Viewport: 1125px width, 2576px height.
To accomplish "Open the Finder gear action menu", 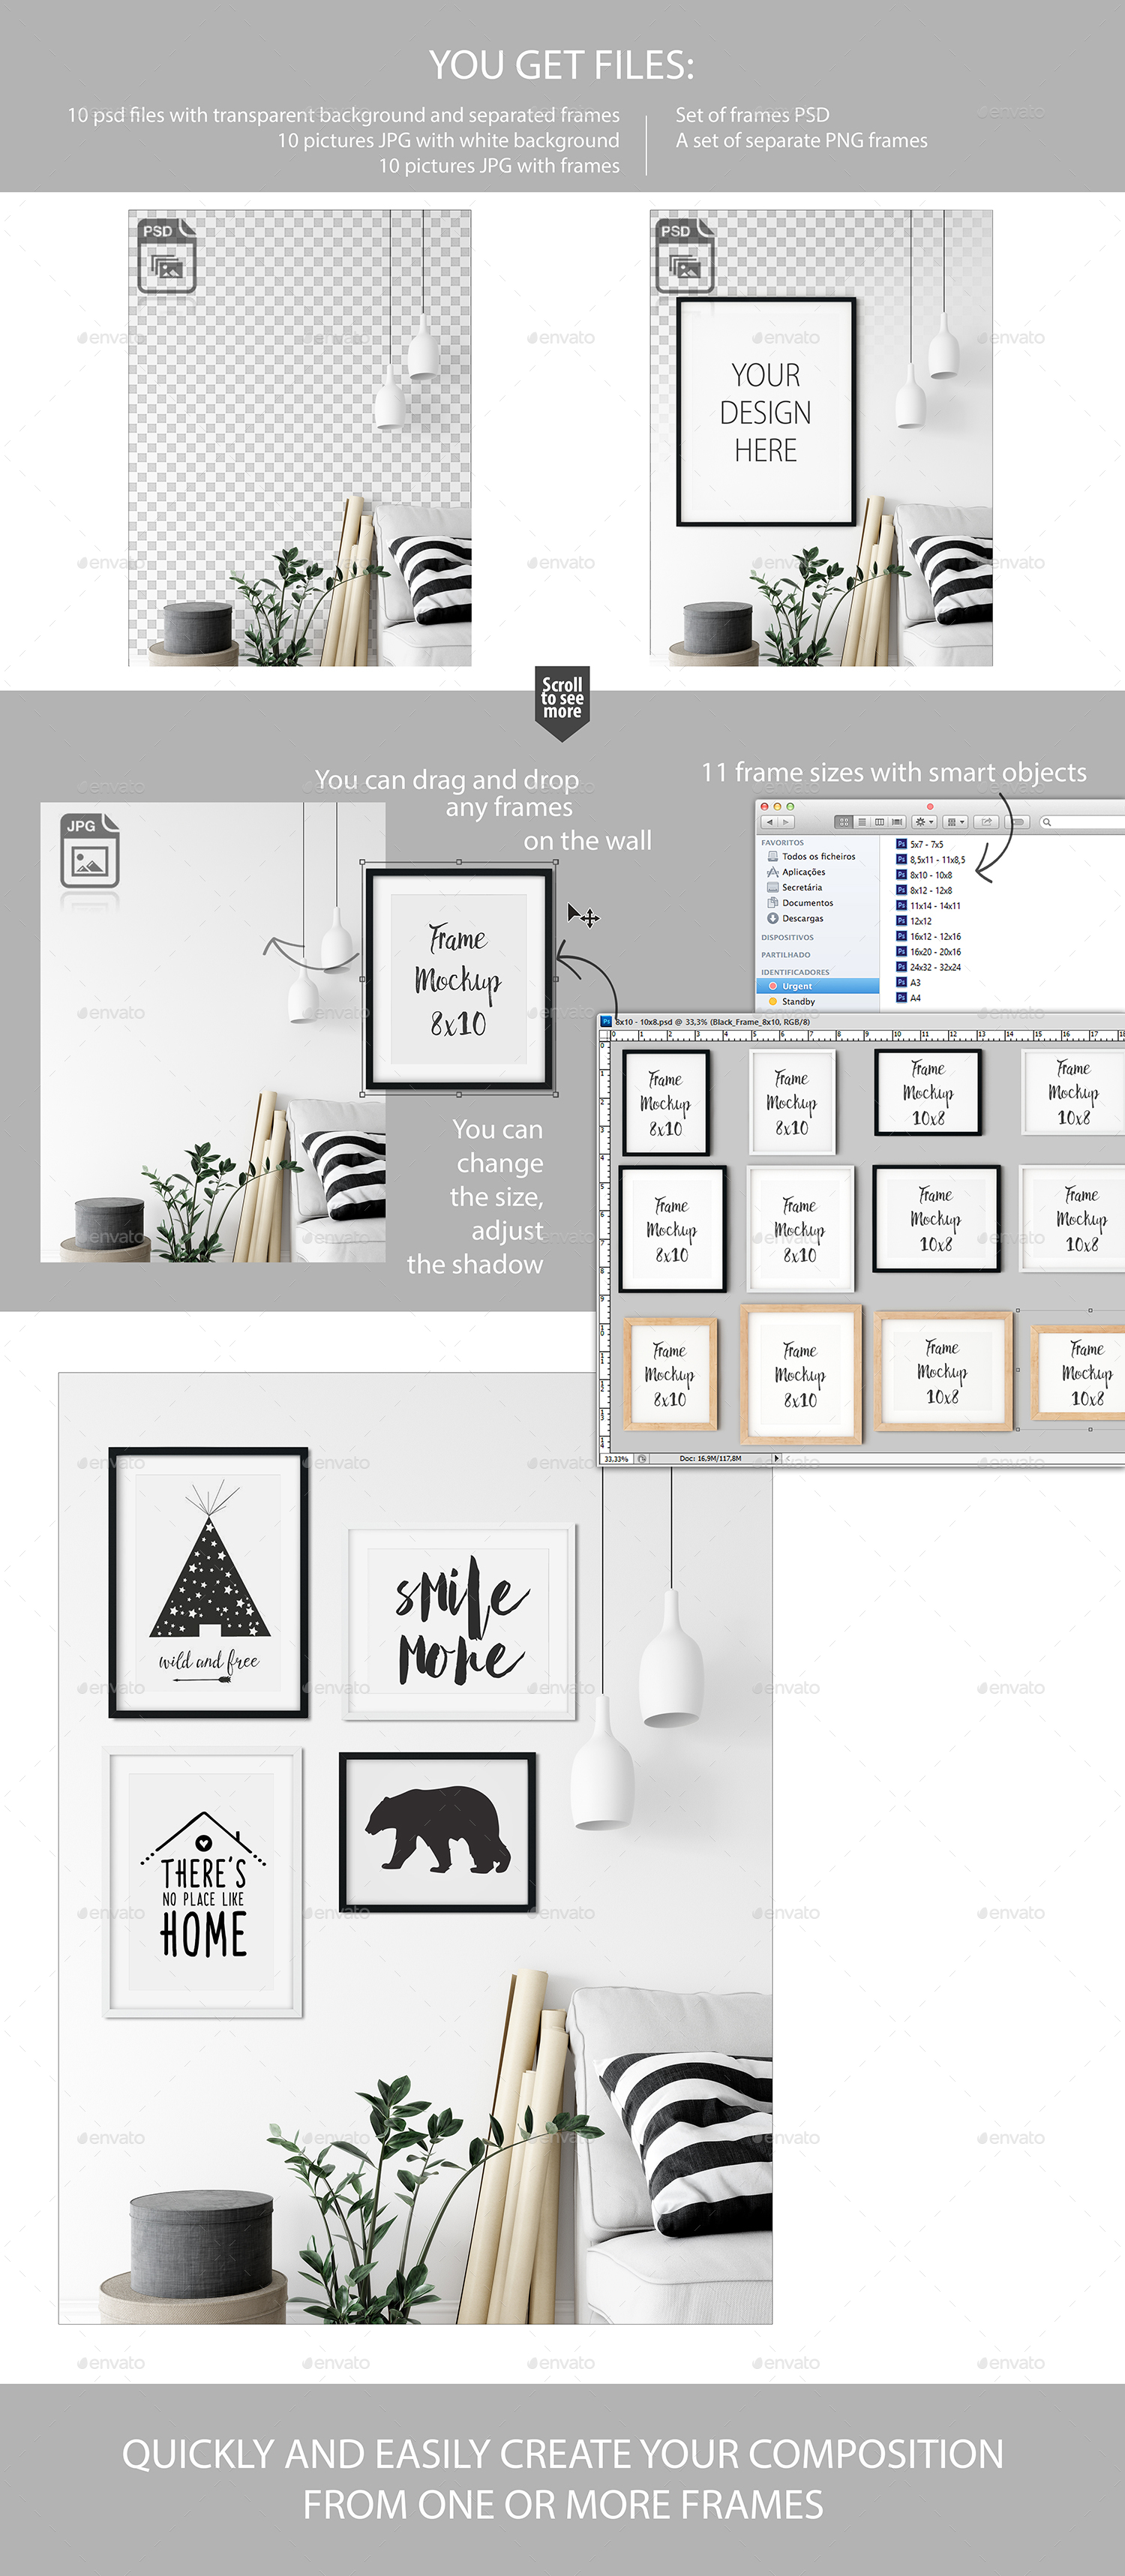I will (924, 822).
